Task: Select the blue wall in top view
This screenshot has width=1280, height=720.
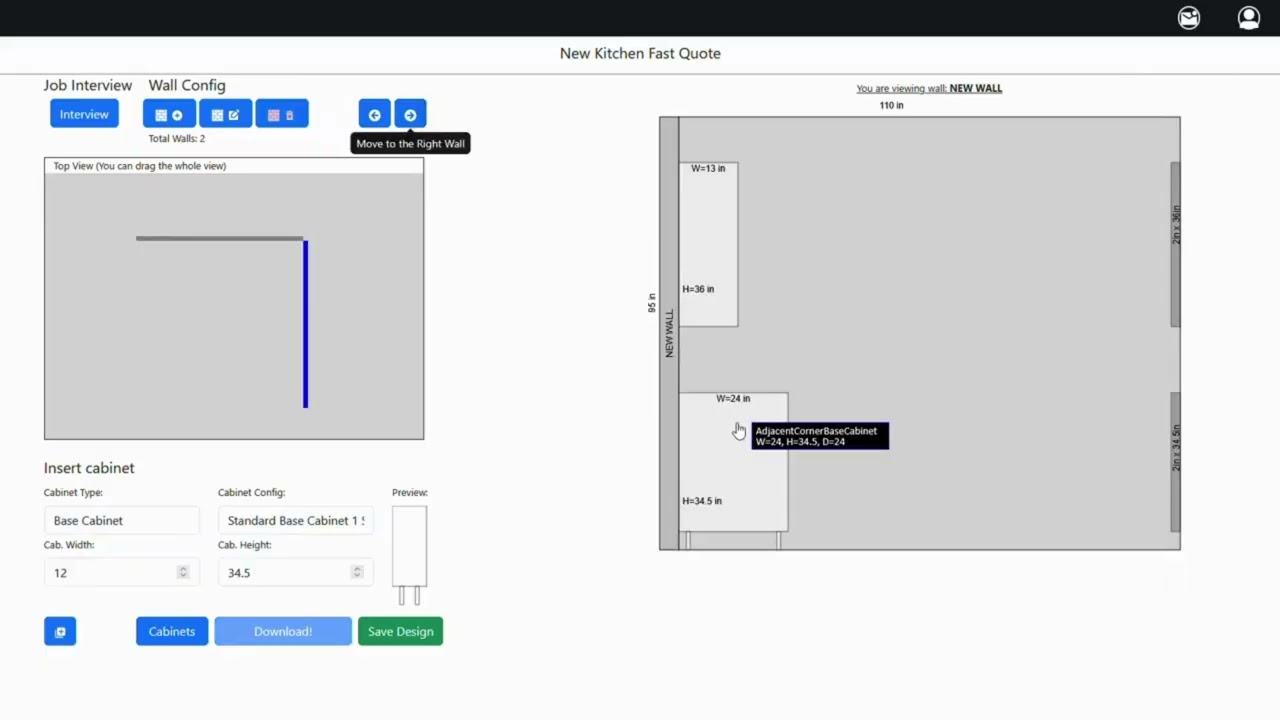Action: click(x=306, y=324)
